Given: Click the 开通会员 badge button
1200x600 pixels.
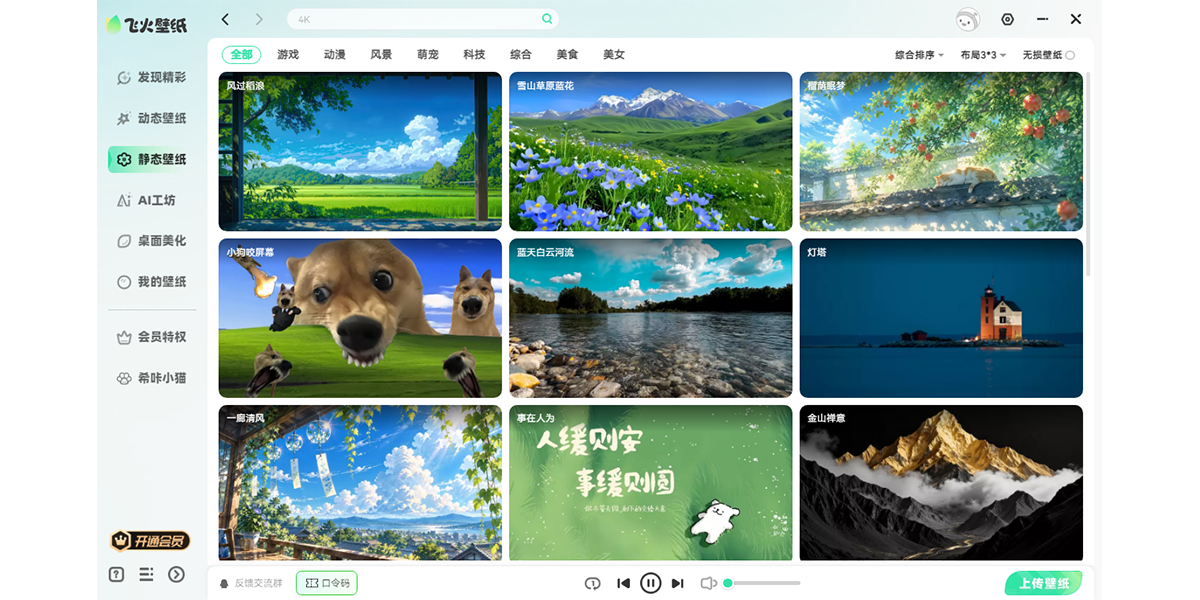Looking at the screenshot, I should tap(150, 541).
